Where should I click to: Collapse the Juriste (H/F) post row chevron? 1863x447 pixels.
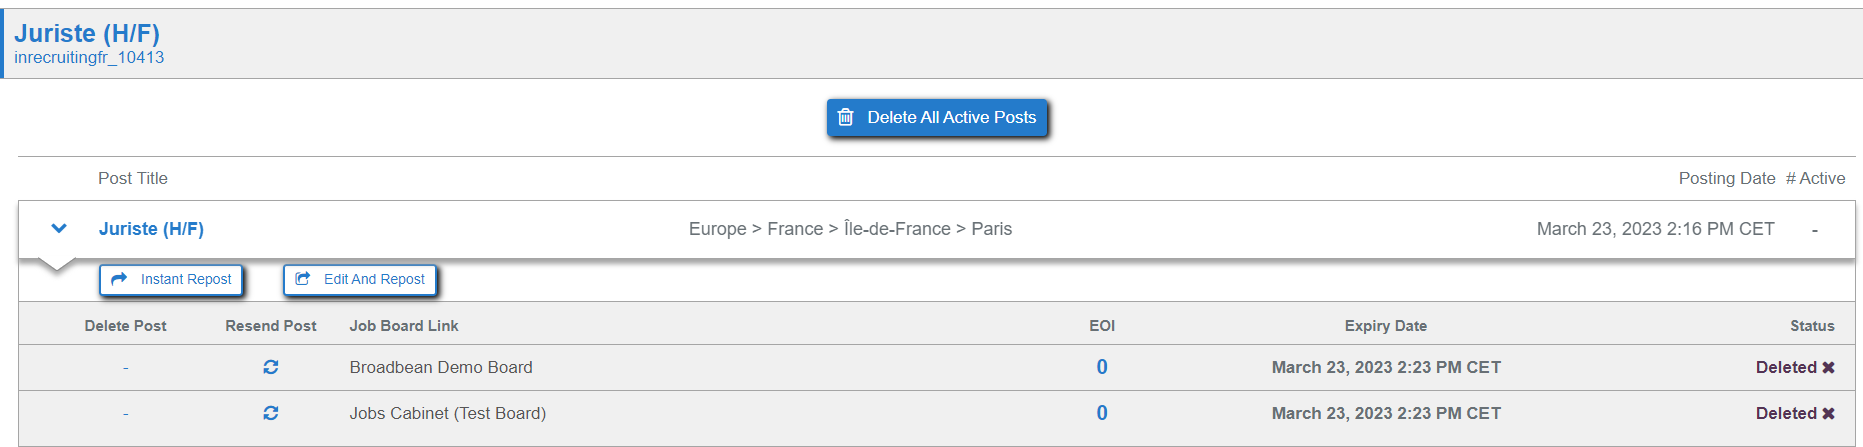[x=59, y=228]
